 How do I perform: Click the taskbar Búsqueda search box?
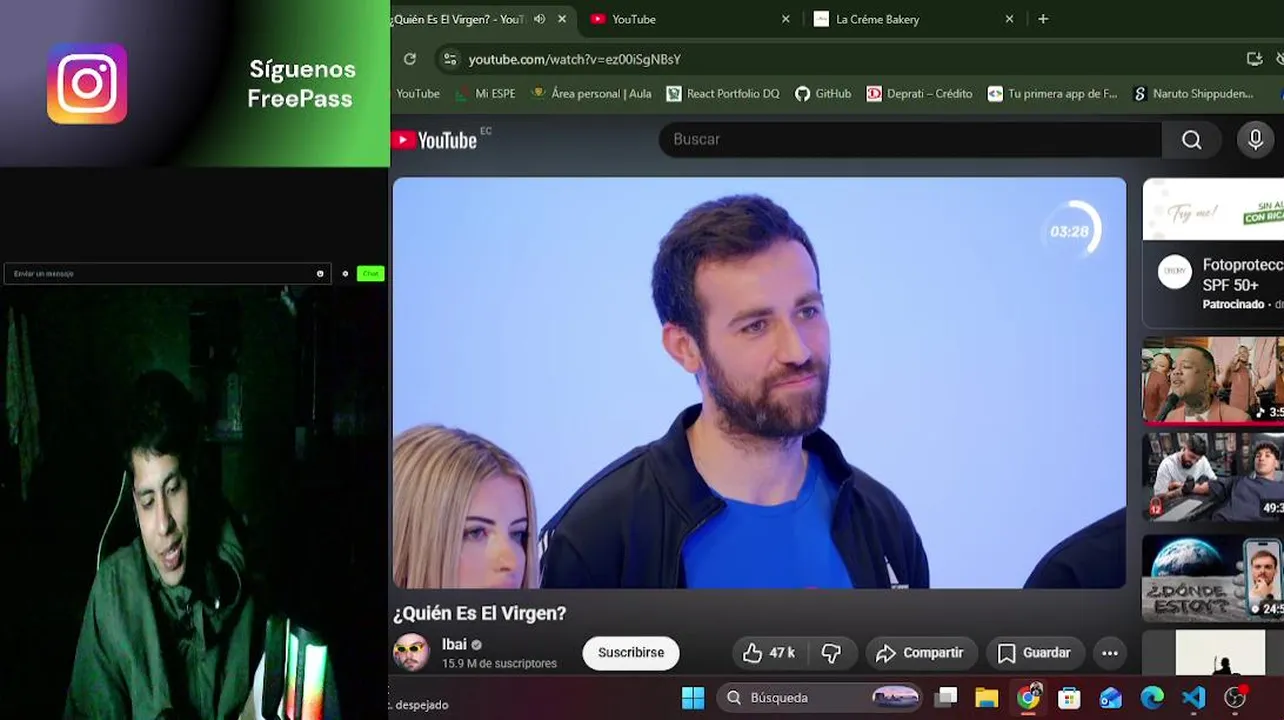pos(821,698)
